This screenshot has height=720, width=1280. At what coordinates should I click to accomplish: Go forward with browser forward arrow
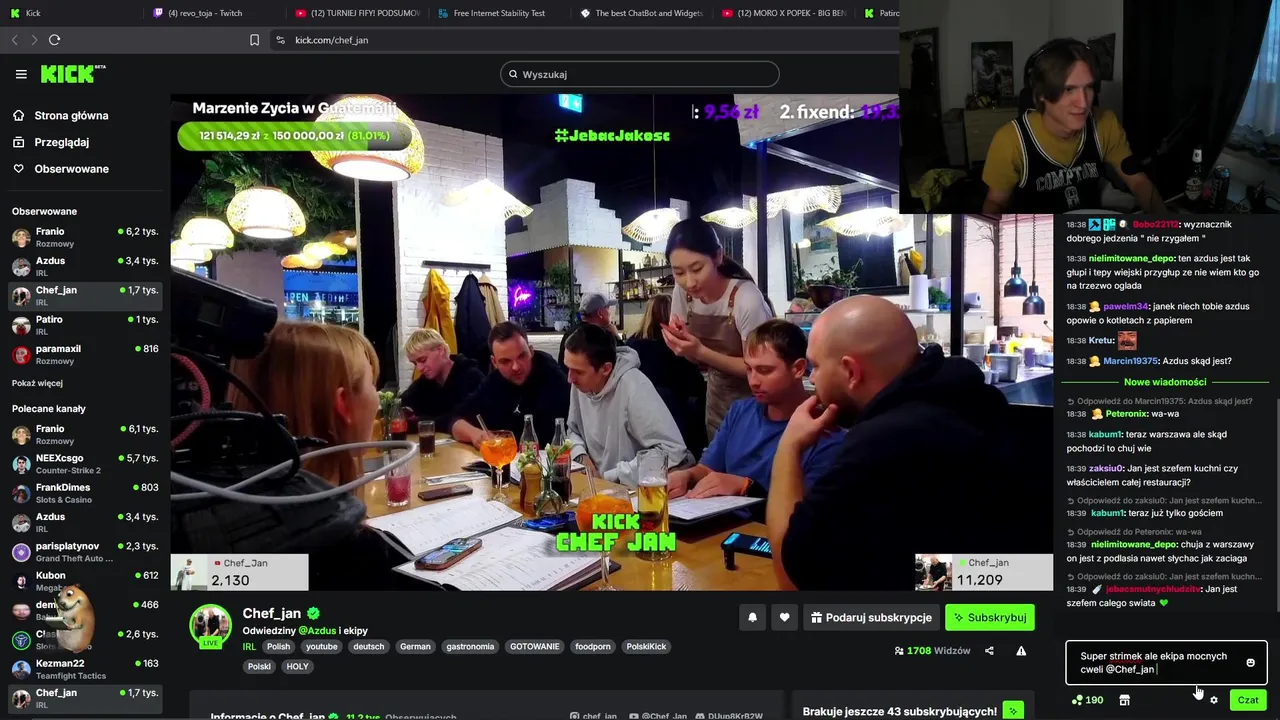coord(34,40)
